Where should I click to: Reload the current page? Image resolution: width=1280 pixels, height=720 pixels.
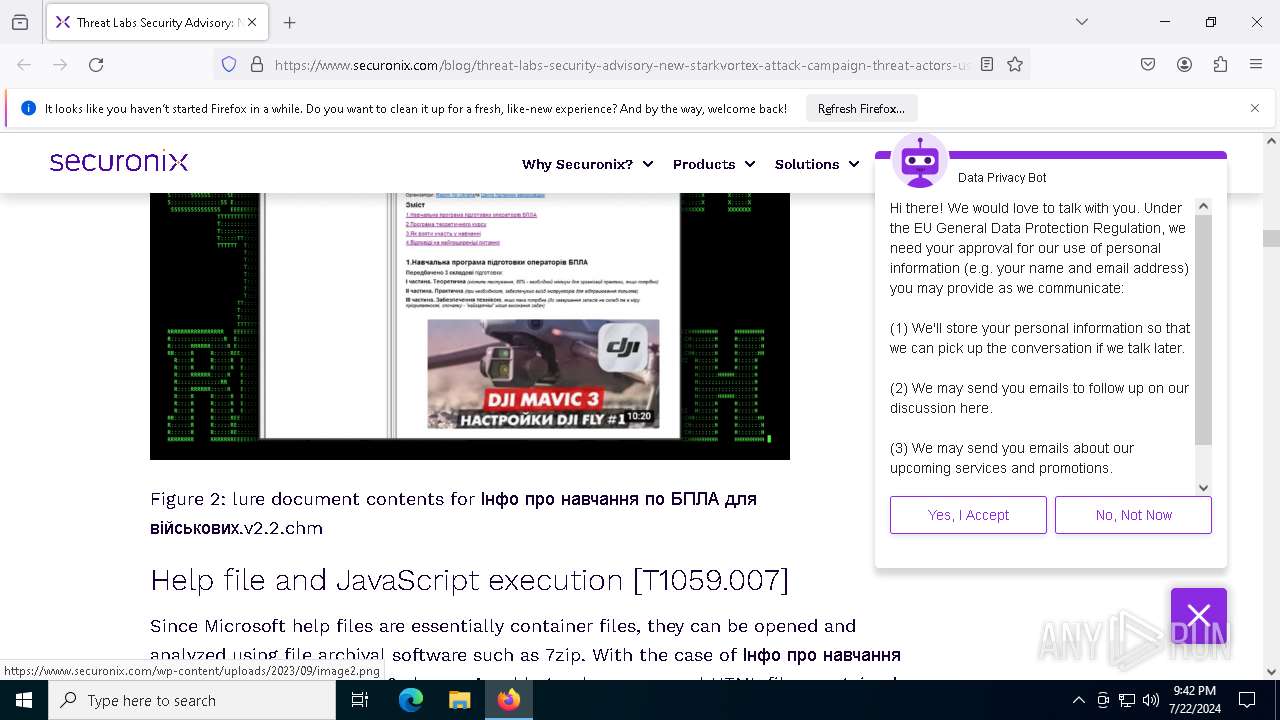click(96, 64)
